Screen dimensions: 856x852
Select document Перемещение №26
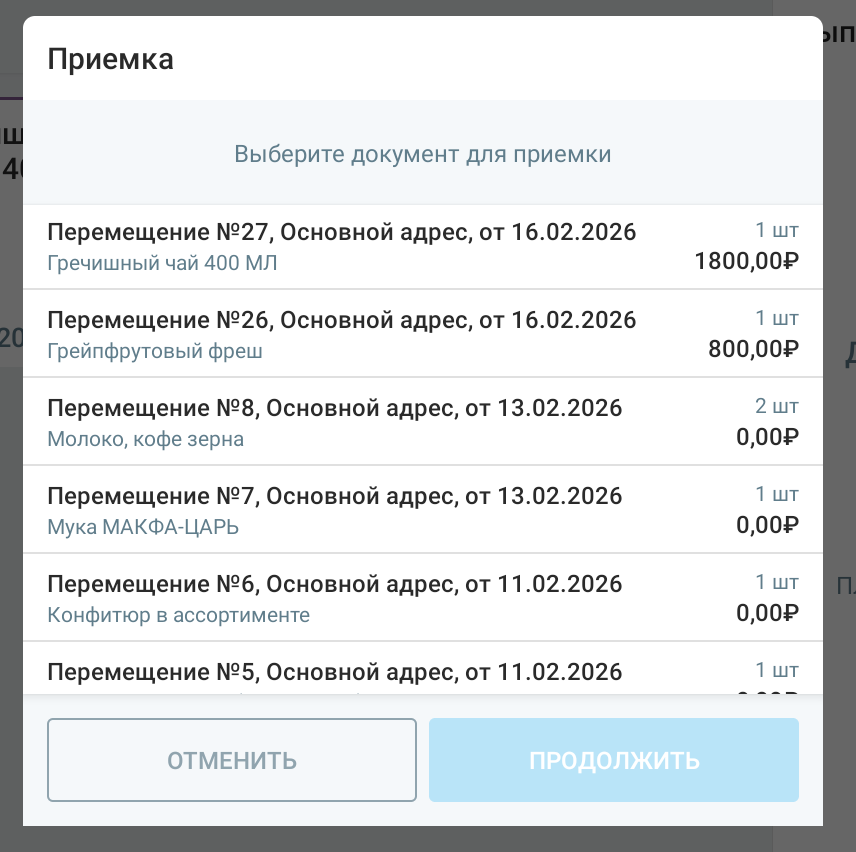point(341,320)
